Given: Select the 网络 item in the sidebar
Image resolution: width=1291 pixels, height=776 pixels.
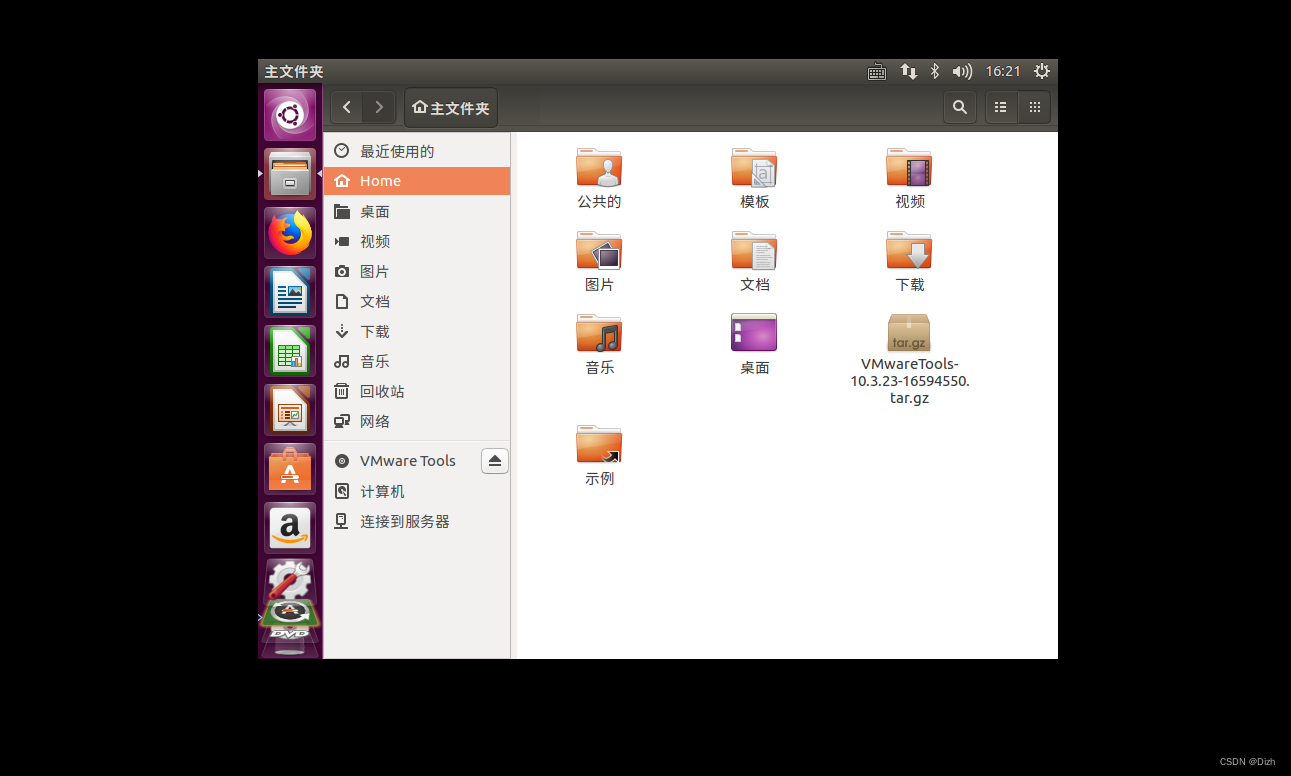Looking at the screenshot, I should point(375,421).
